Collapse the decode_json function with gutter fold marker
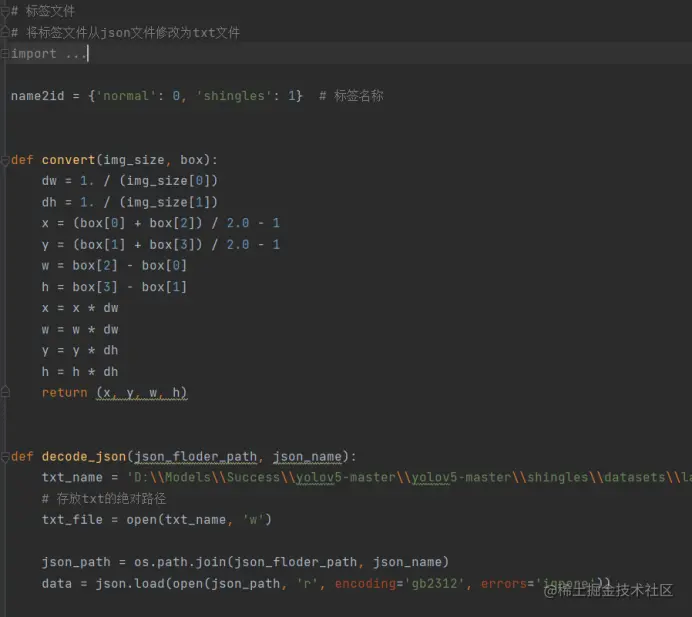The height and width of the screenshot is (617, 692). [x=5, y=456]
